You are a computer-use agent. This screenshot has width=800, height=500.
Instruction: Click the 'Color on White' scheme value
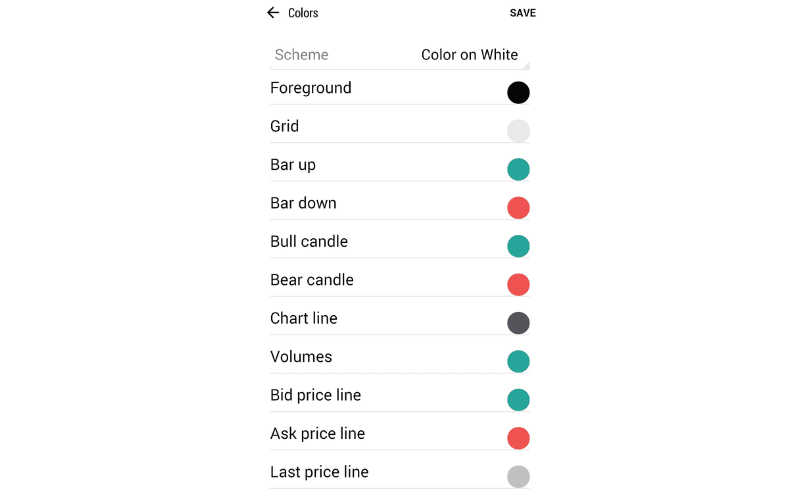click(469, 55)
